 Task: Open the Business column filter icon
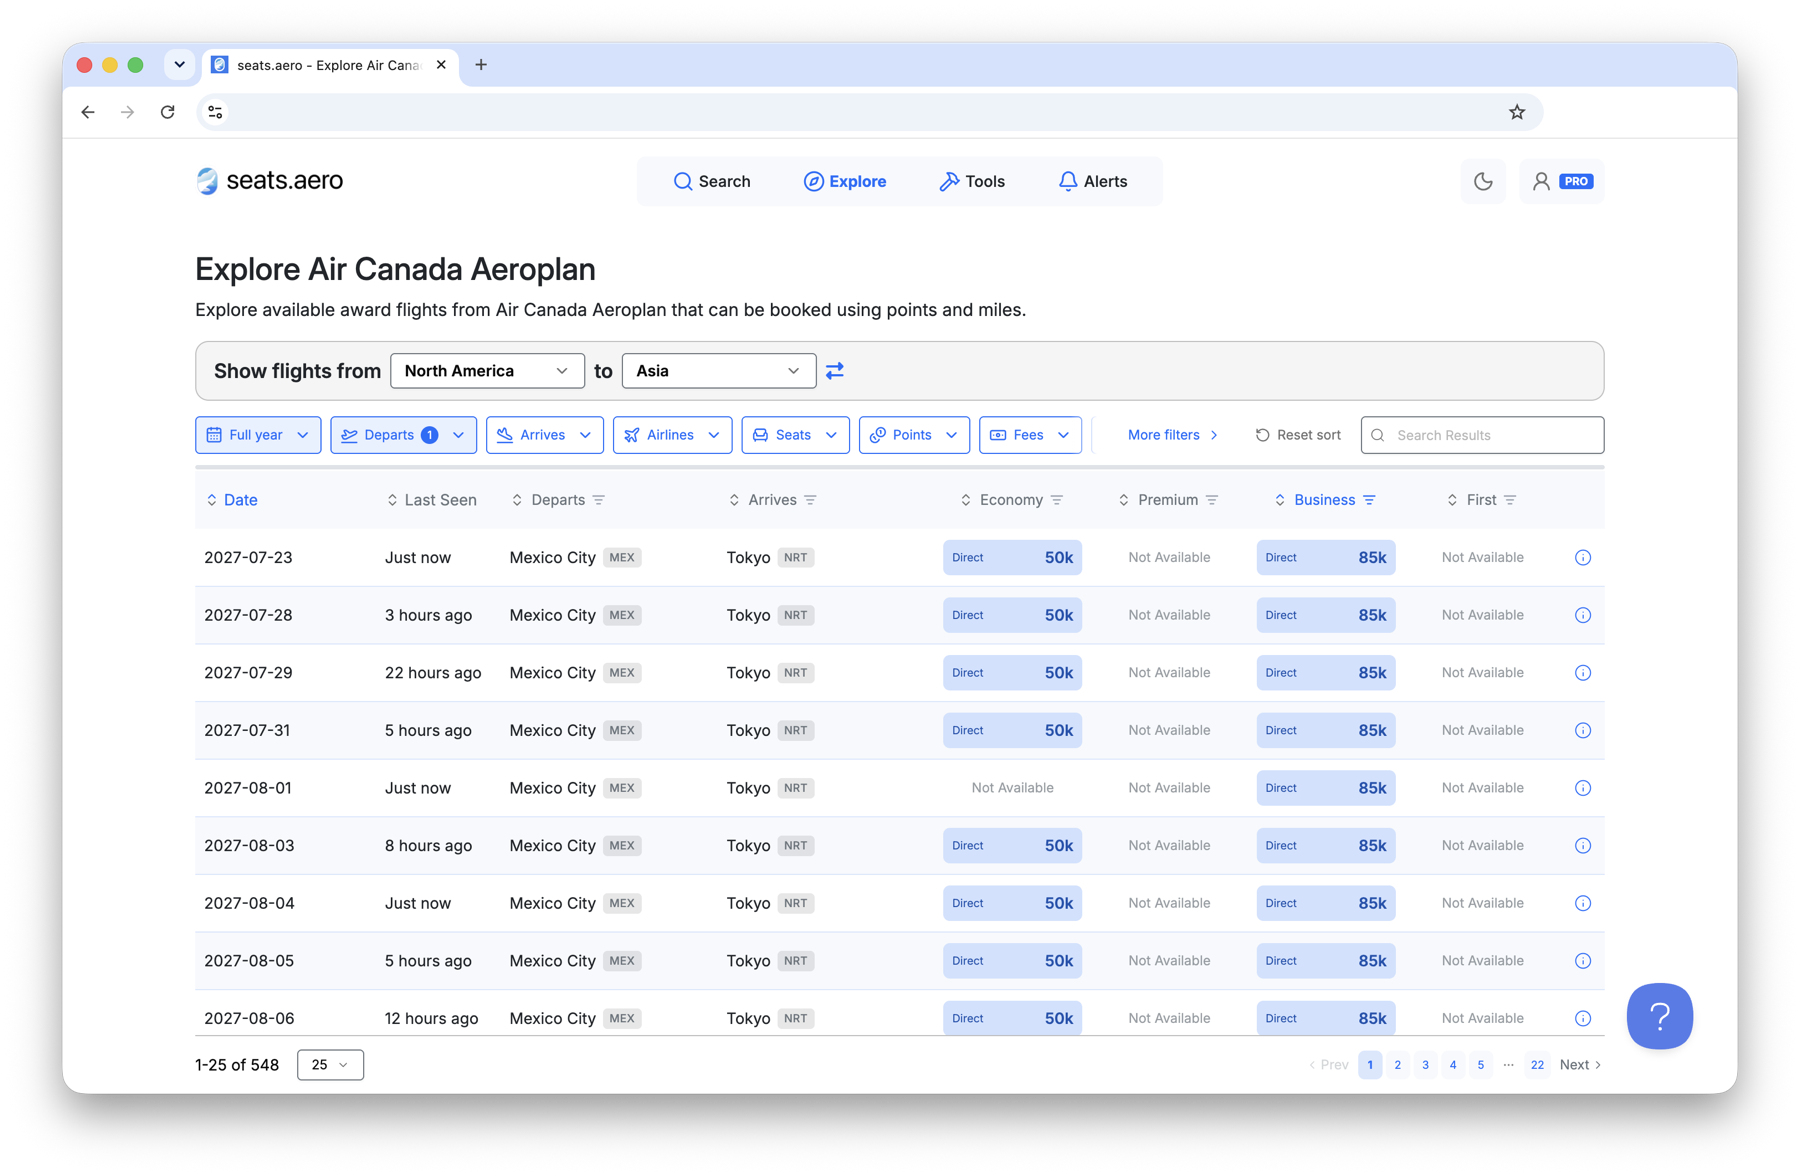(x=1370, y=500)
